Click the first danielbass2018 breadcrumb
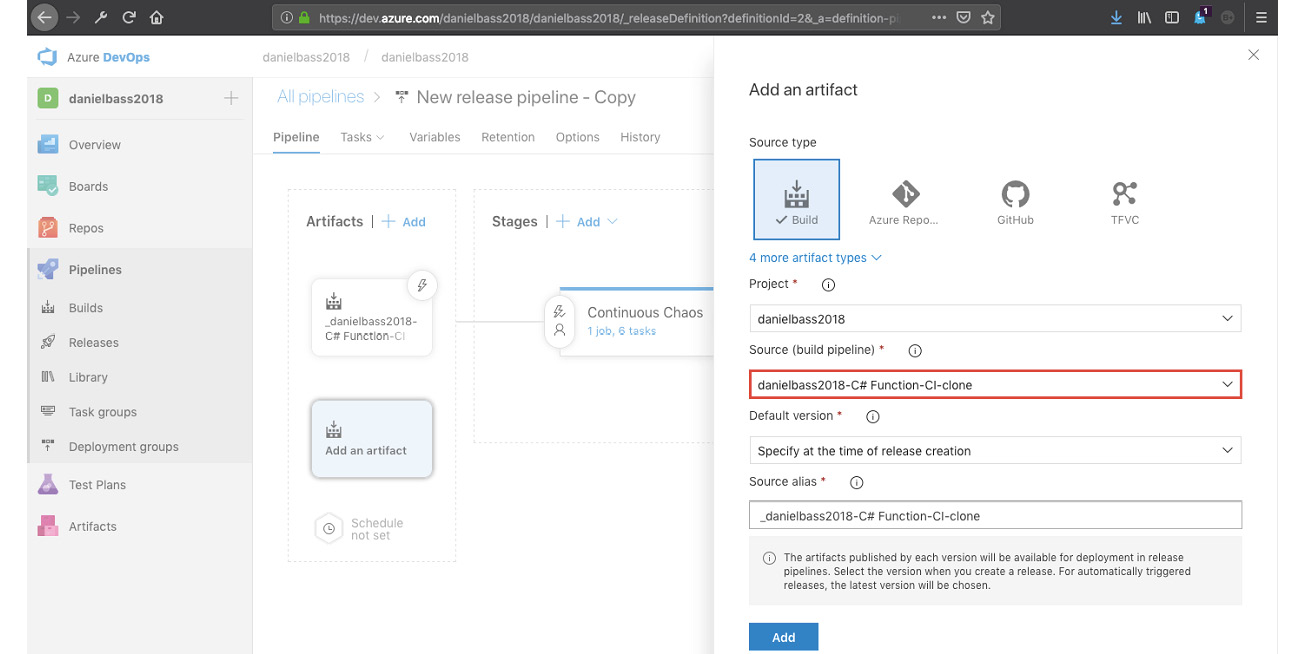This screenshot has width=1305, height=654. point(306,57)
